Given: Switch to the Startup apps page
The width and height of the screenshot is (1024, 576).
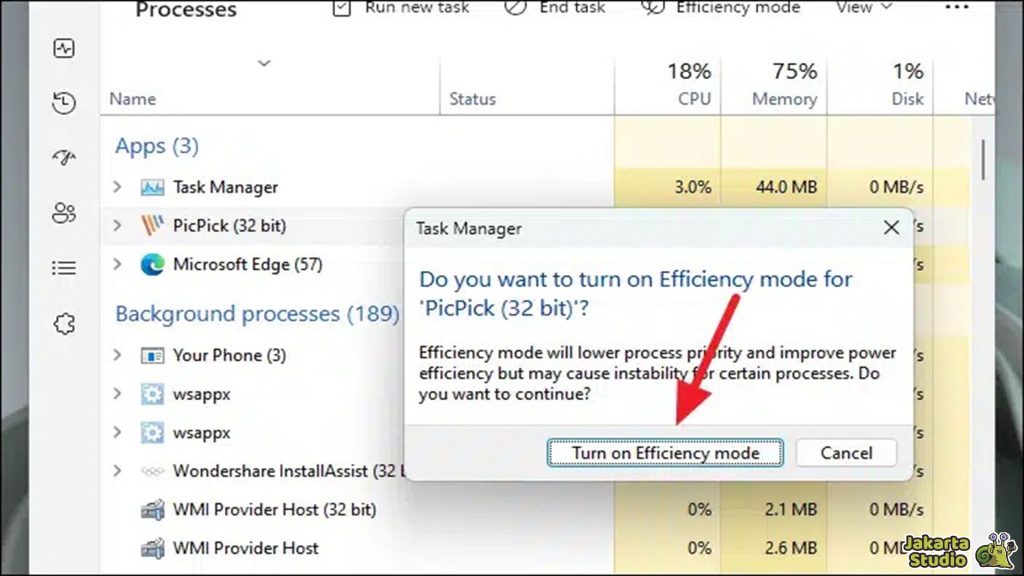Looking at the screenshot, I should [63, 158].
